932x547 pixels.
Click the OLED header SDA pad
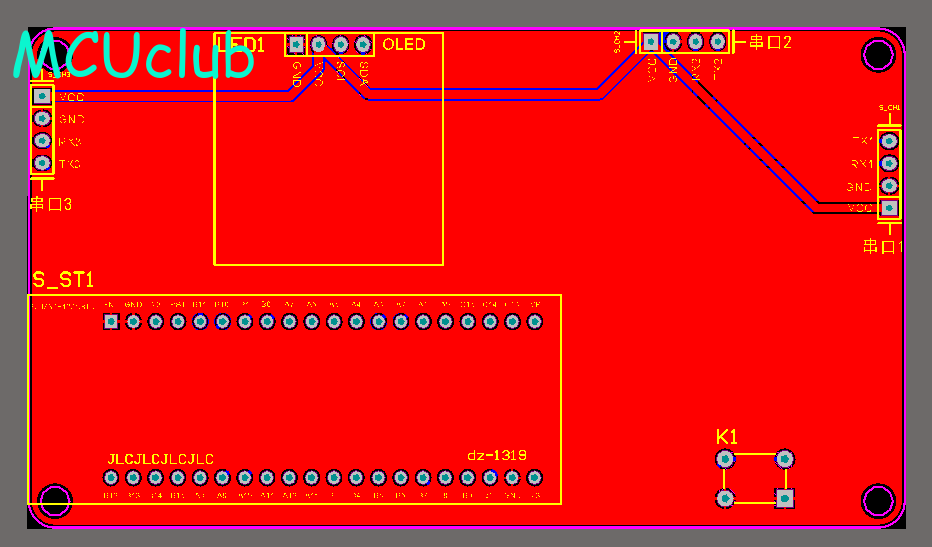363,44
